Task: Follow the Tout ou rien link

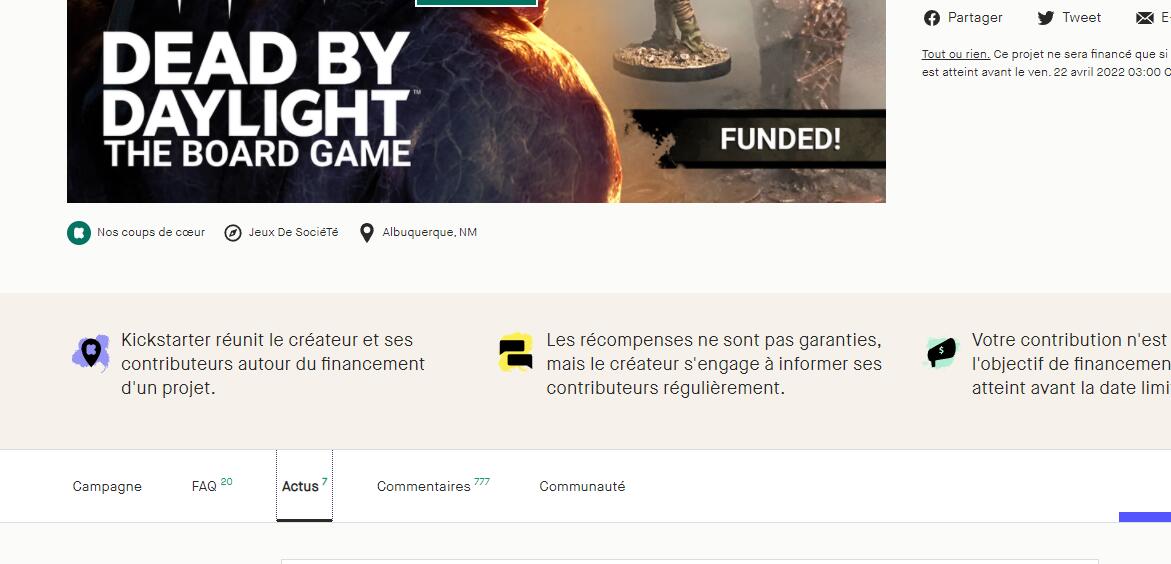Action: 956,55
